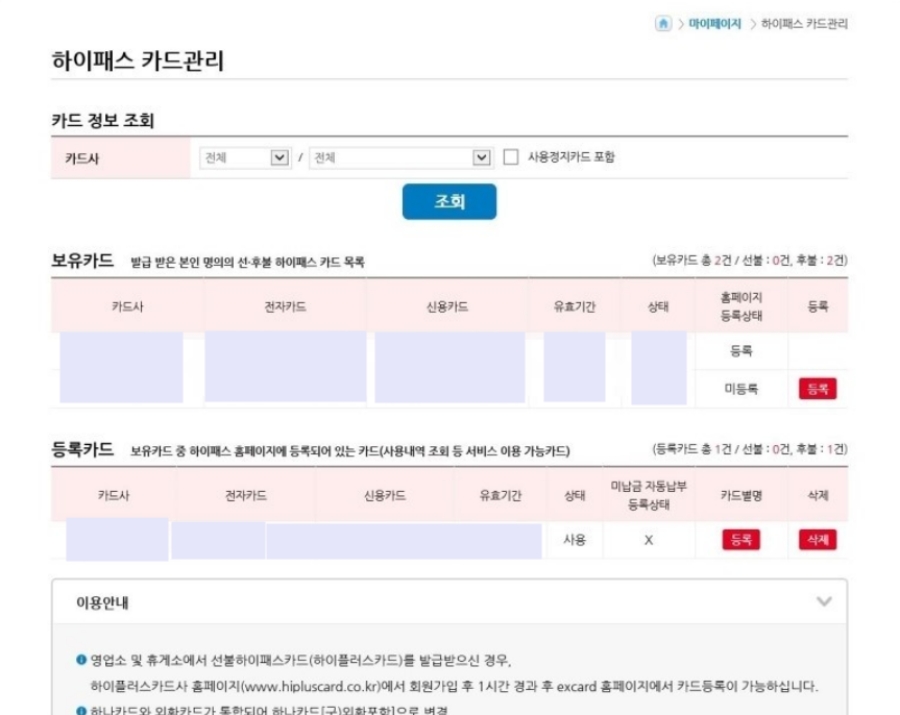
Task: Click X value under 미납금 자동납부
Action: (649, 540)
